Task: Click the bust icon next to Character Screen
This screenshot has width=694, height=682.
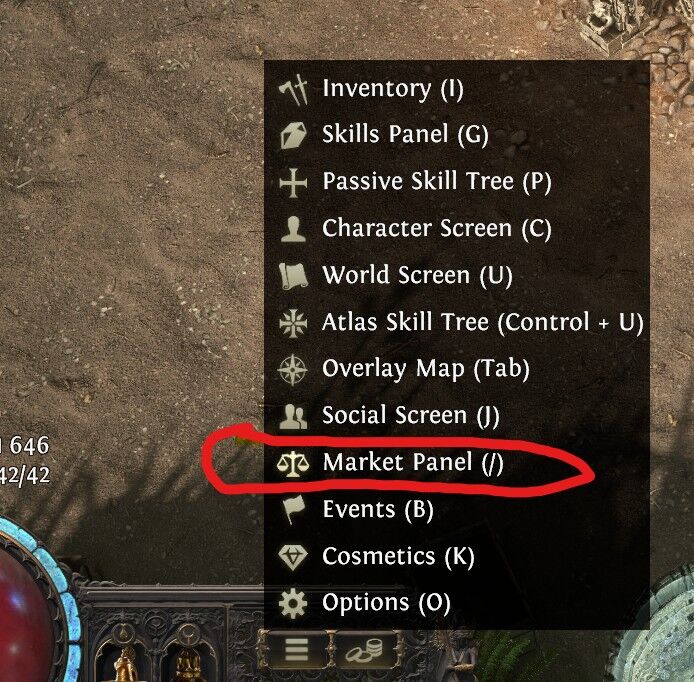Action: pyautogui.click(x=293, y=229)
